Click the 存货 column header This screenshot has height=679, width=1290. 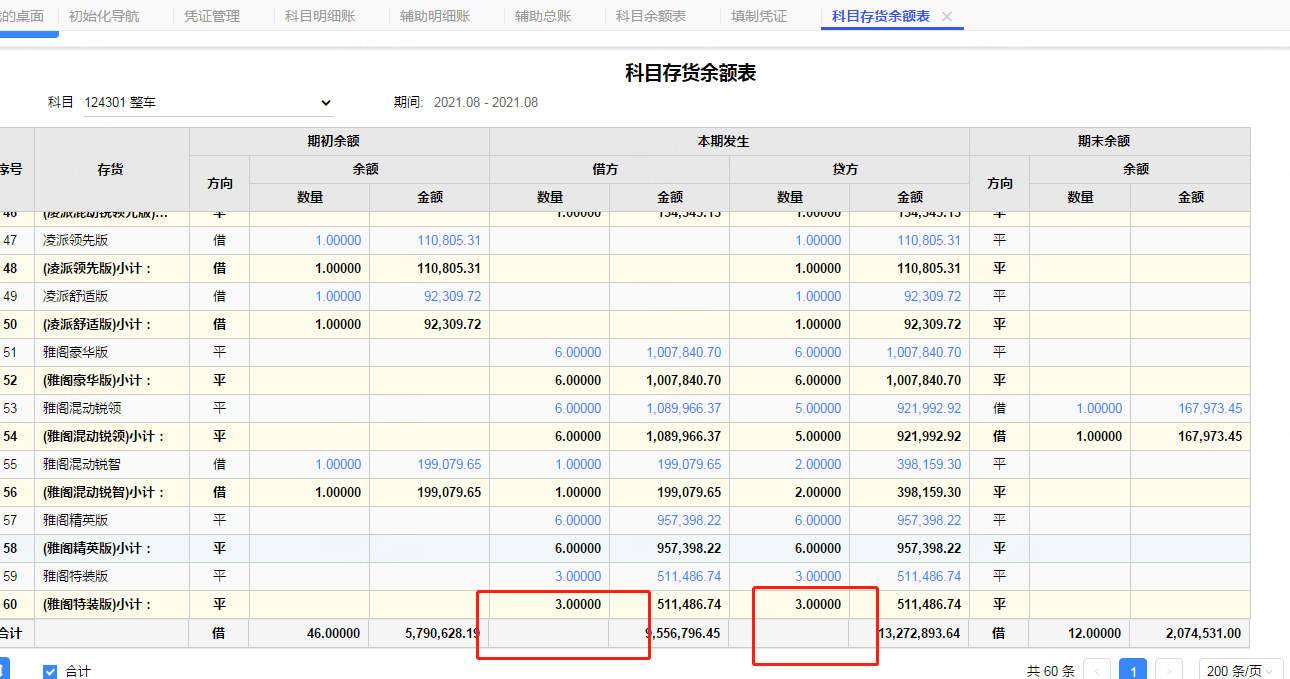coord(111,169)
